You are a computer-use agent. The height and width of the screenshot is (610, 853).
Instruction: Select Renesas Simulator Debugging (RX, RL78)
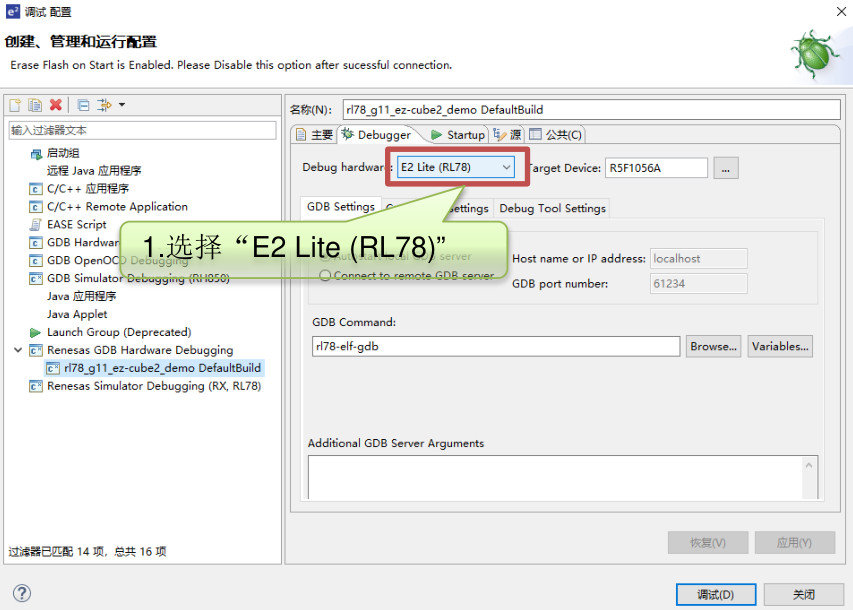click(x=154, y=386)
